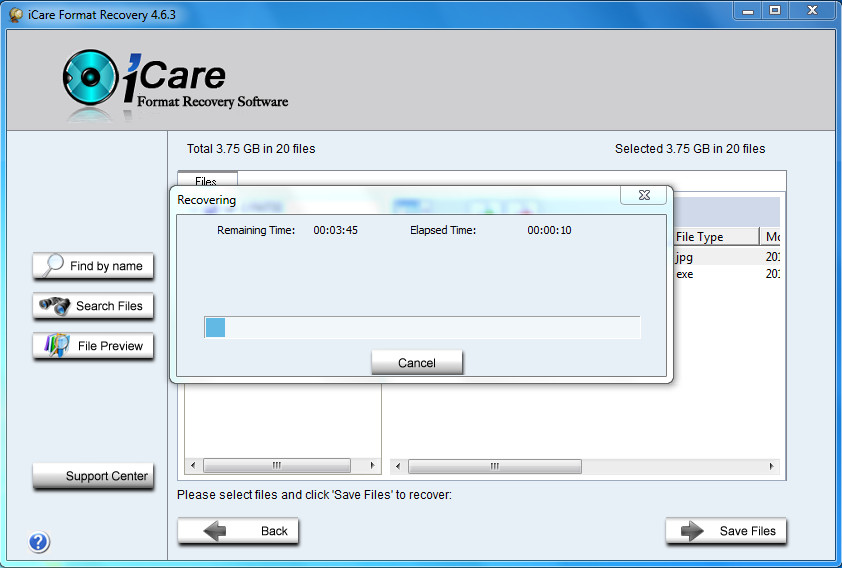Click Save Files to recover
Image resolution: width=842 pixels, height=568 pixels.
pyautogui.click(x=726, y=531)
